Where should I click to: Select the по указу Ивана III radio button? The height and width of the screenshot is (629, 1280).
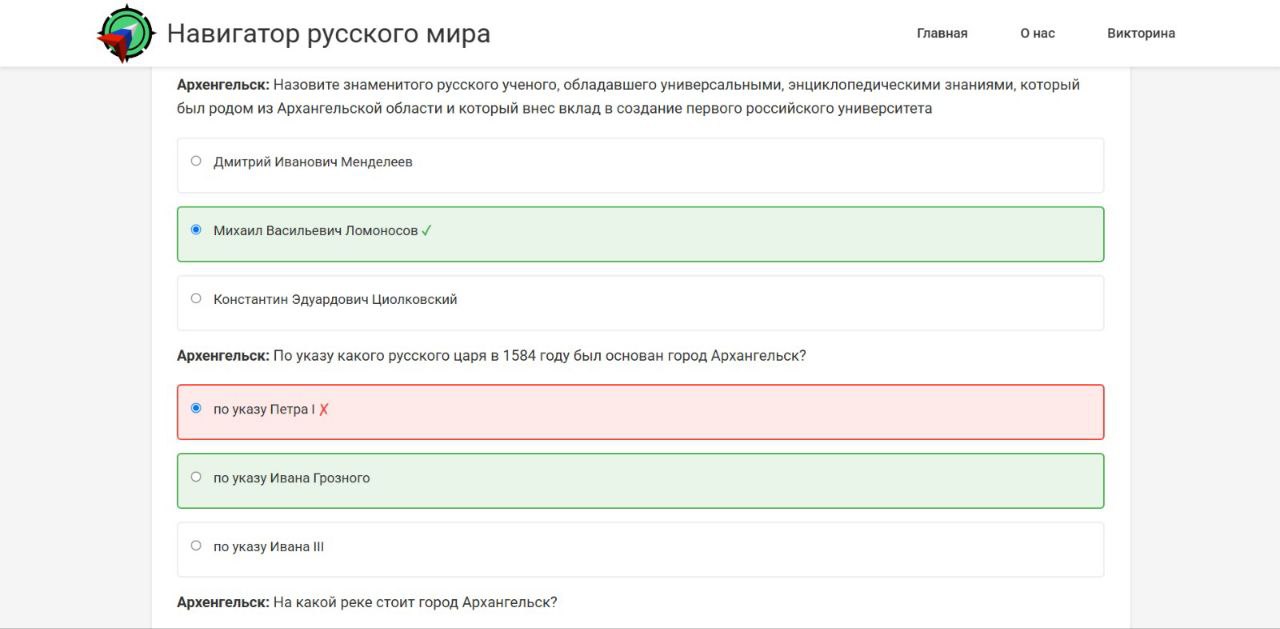pyautogui.click(x=196, y=546)
